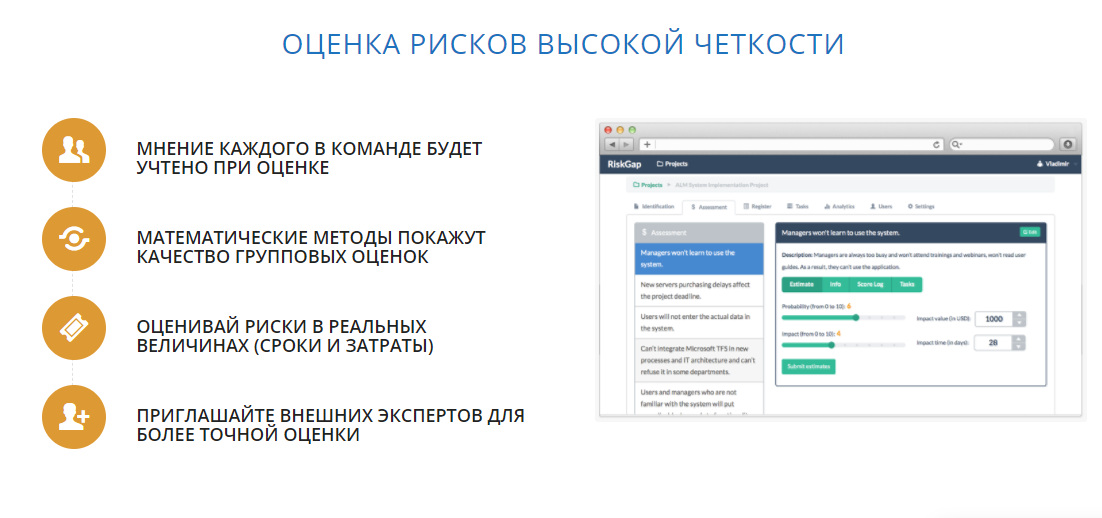Click the orange add-user icon
The width and height of the screenshot is (1102, 518).
point(74,417)
